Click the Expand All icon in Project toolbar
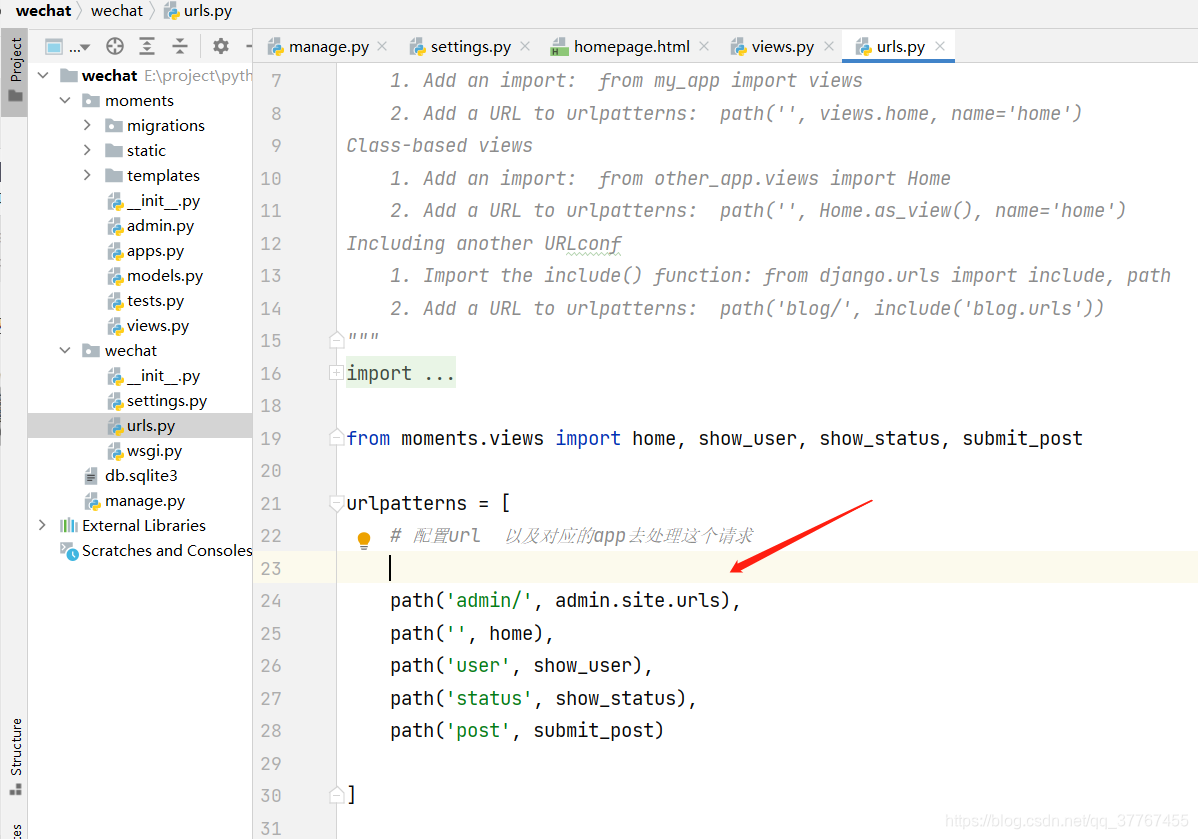Viewport: 1198px width, 839px height. 147,47
